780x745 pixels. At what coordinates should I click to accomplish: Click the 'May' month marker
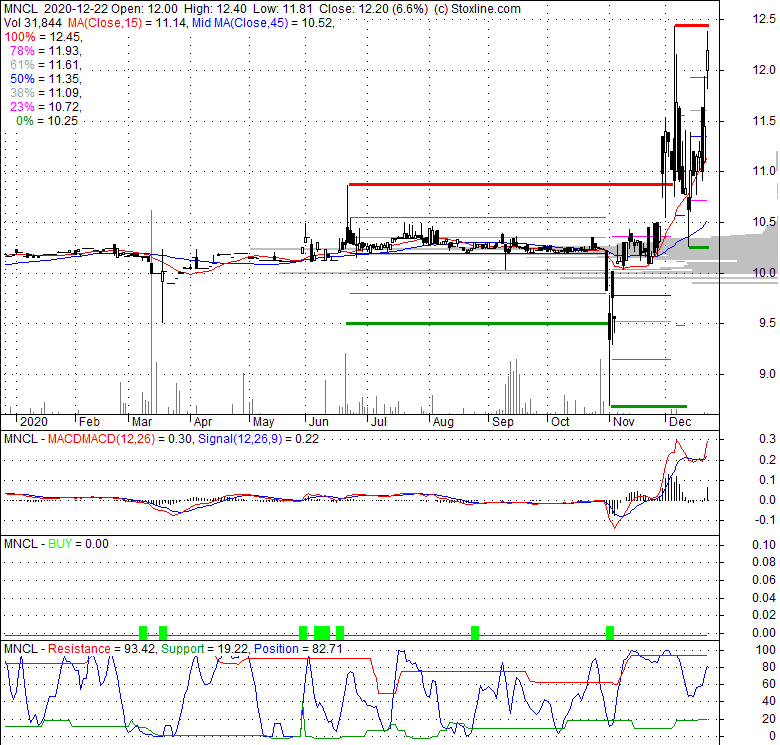264,422
